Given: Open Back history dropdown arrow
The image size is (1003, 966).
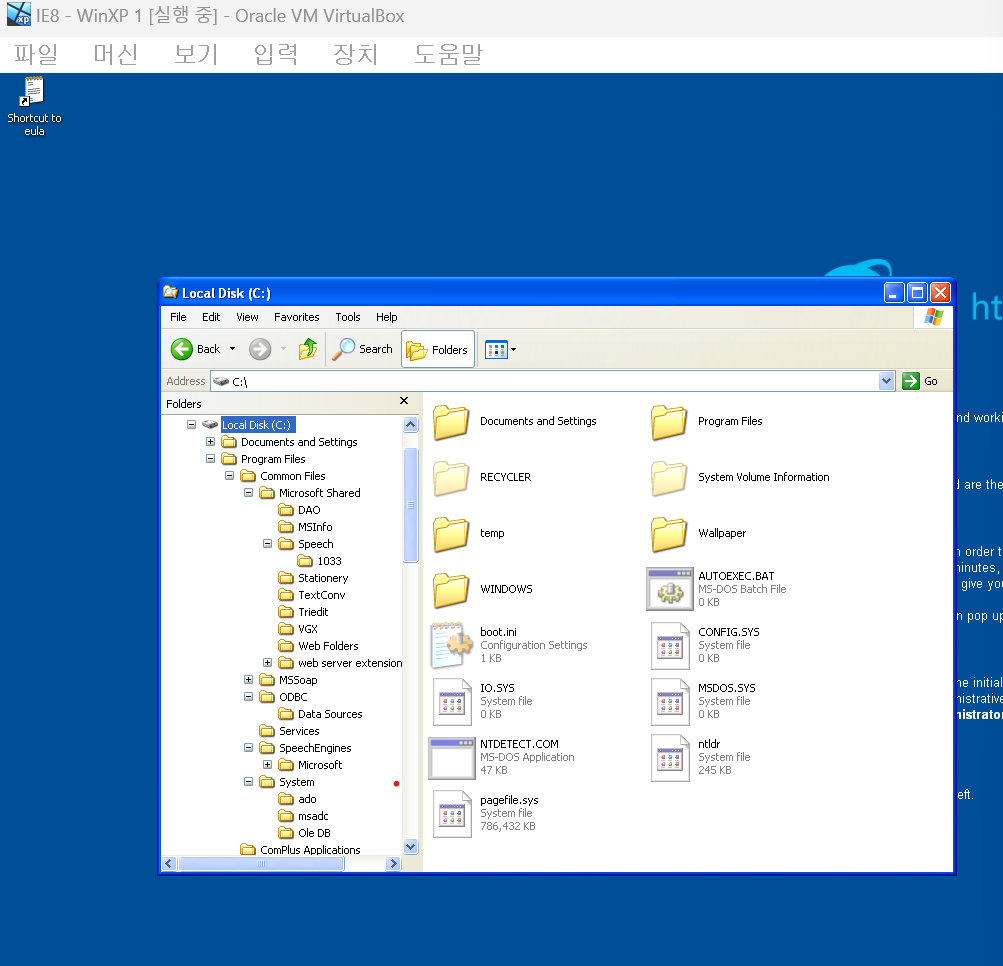Looking at the screenshot, I should click(x=232, y=349).
